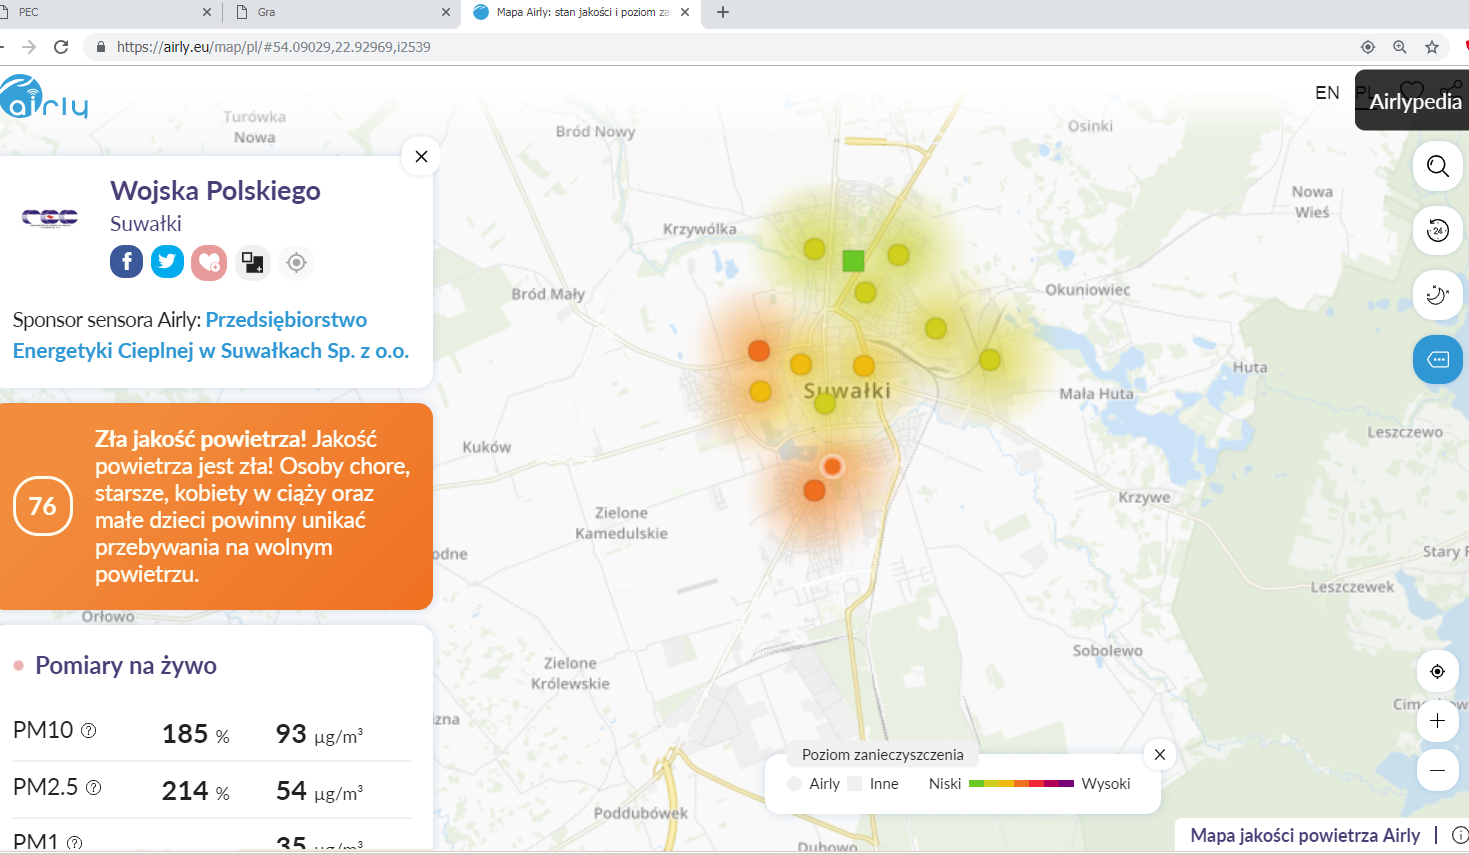Dismiss the pollution level legend
Screen dimensions: 1469x855
tap(1160, 755)
